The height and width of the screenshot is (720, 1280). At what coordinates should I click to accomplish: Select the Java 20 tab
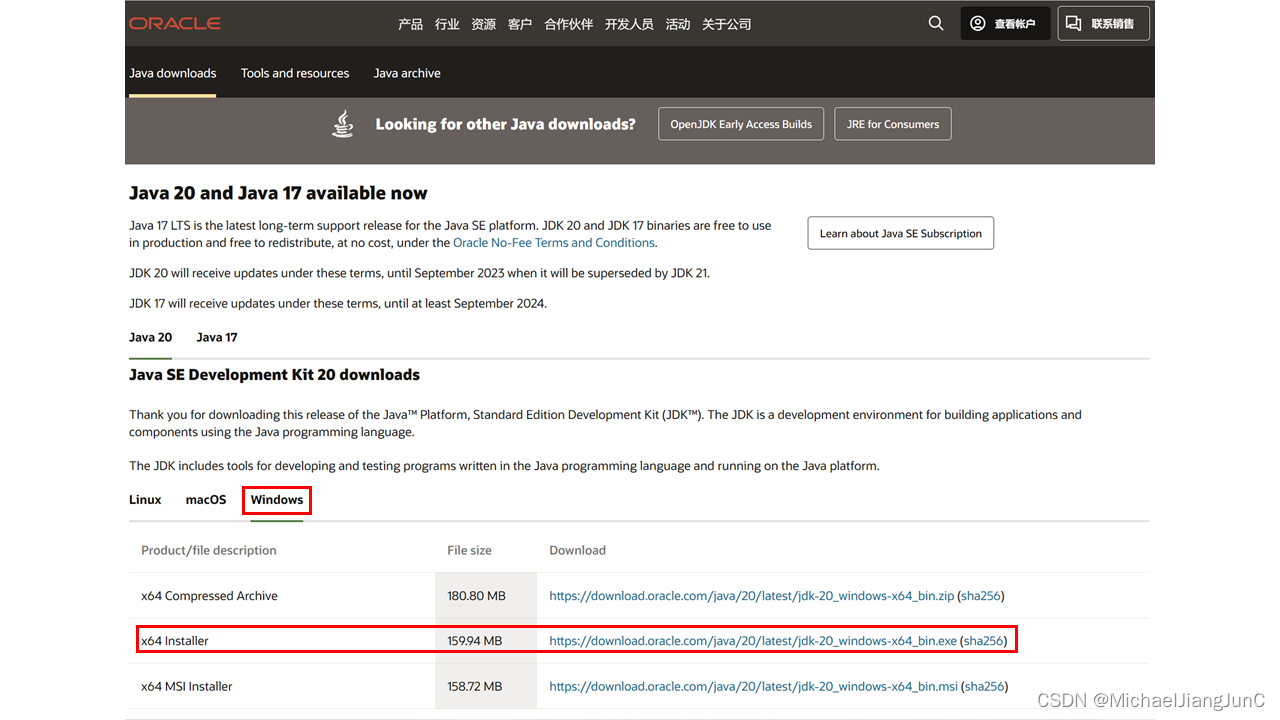151,337
